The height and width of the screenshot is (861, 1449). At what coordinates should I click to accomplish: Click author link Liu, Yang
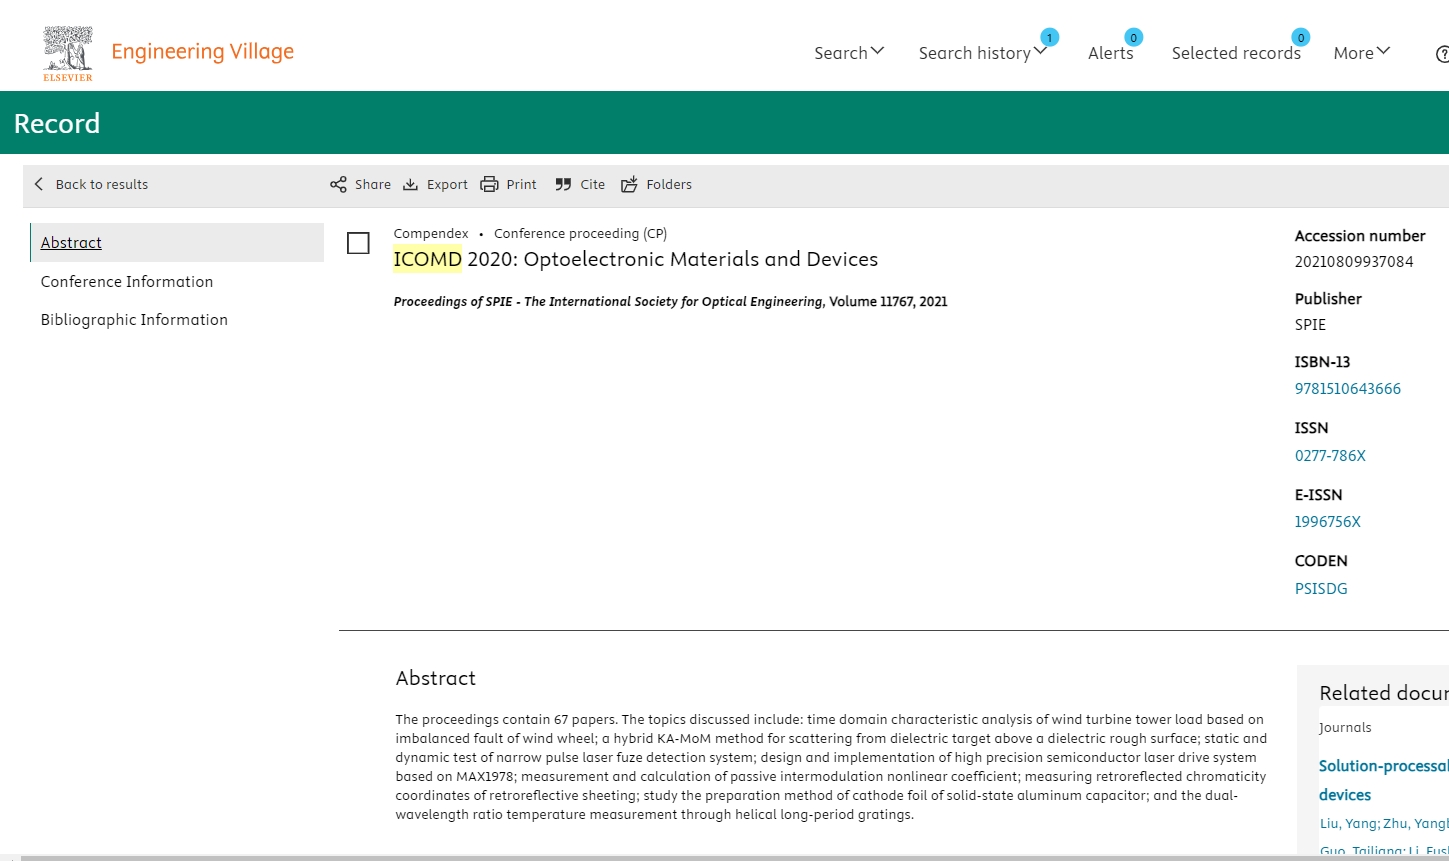(x=1349, y=824)
